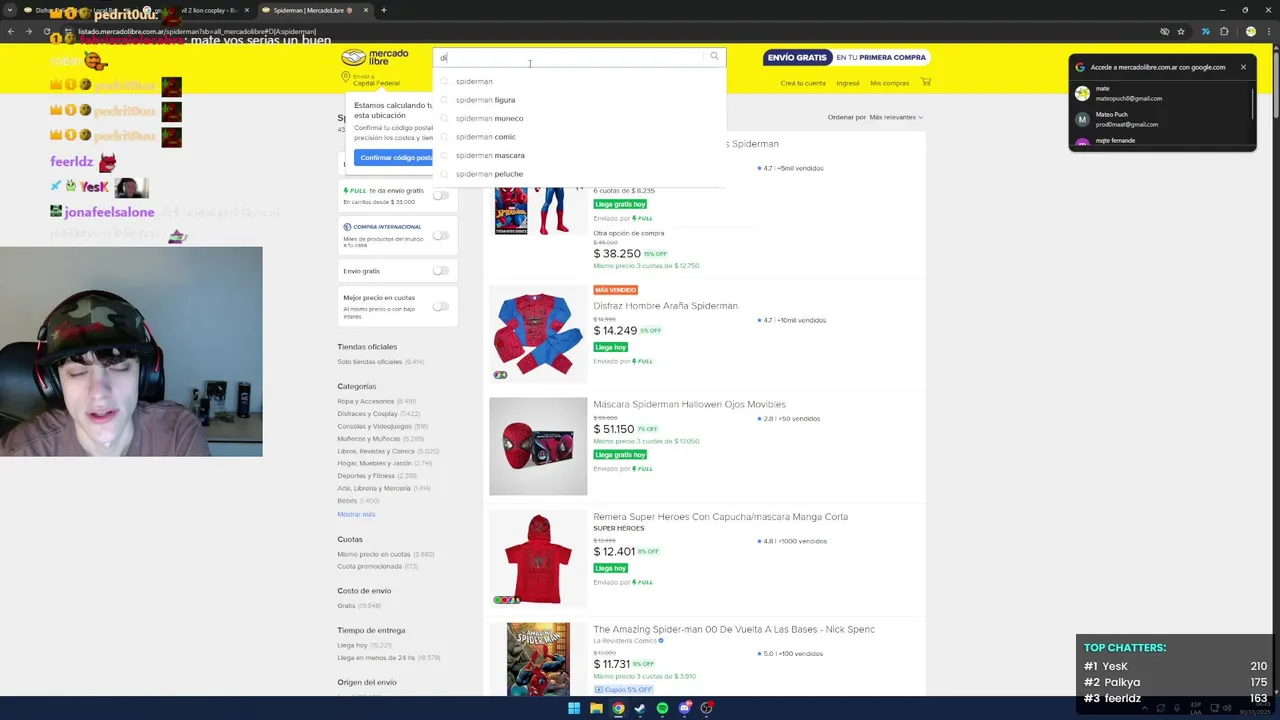The height and width of the screenshot is (720, 1280).
Task: Open the browser extensions puzzle icon
Action: (1224, 32)
